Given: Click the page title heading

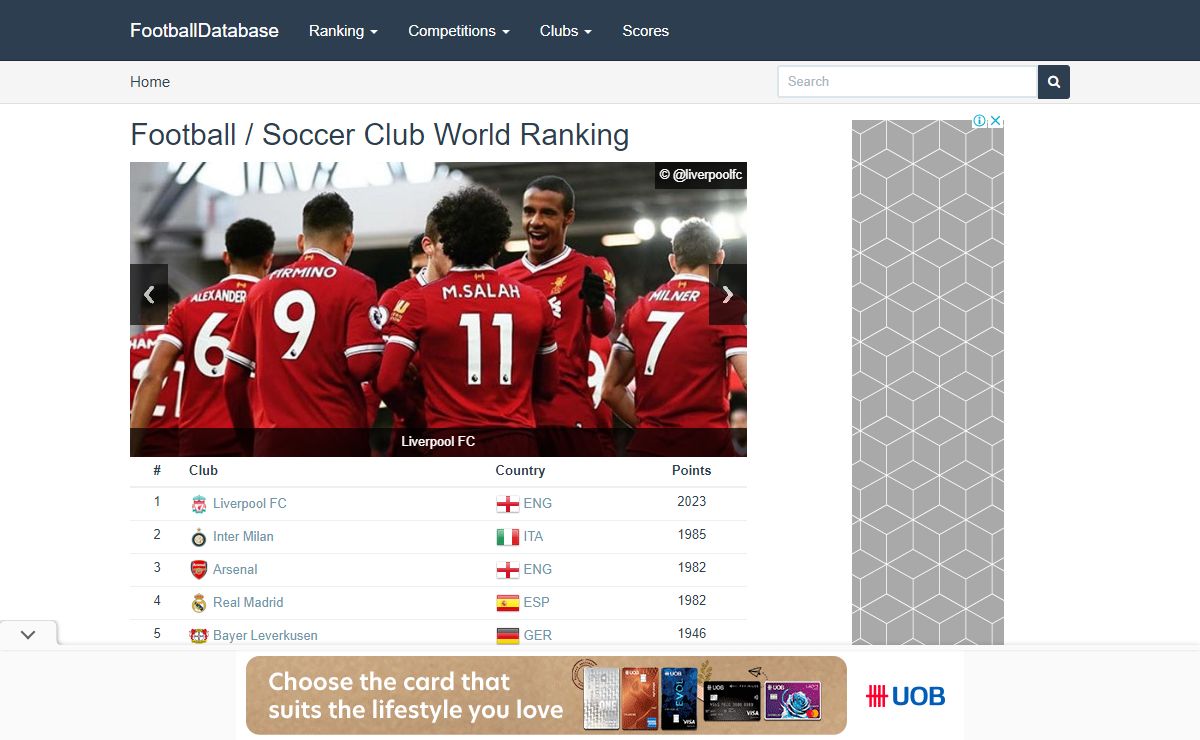Looking at the screenshot, I should (380, 135).
